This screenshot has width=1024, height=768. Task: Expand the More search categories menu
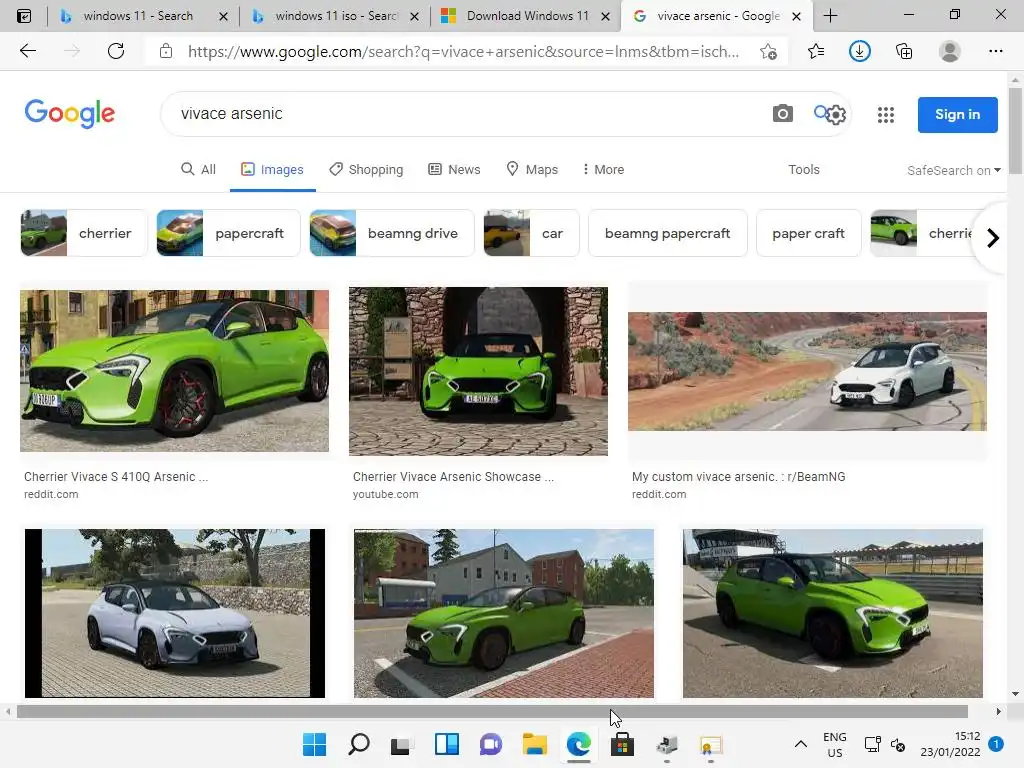click(603, 170)
